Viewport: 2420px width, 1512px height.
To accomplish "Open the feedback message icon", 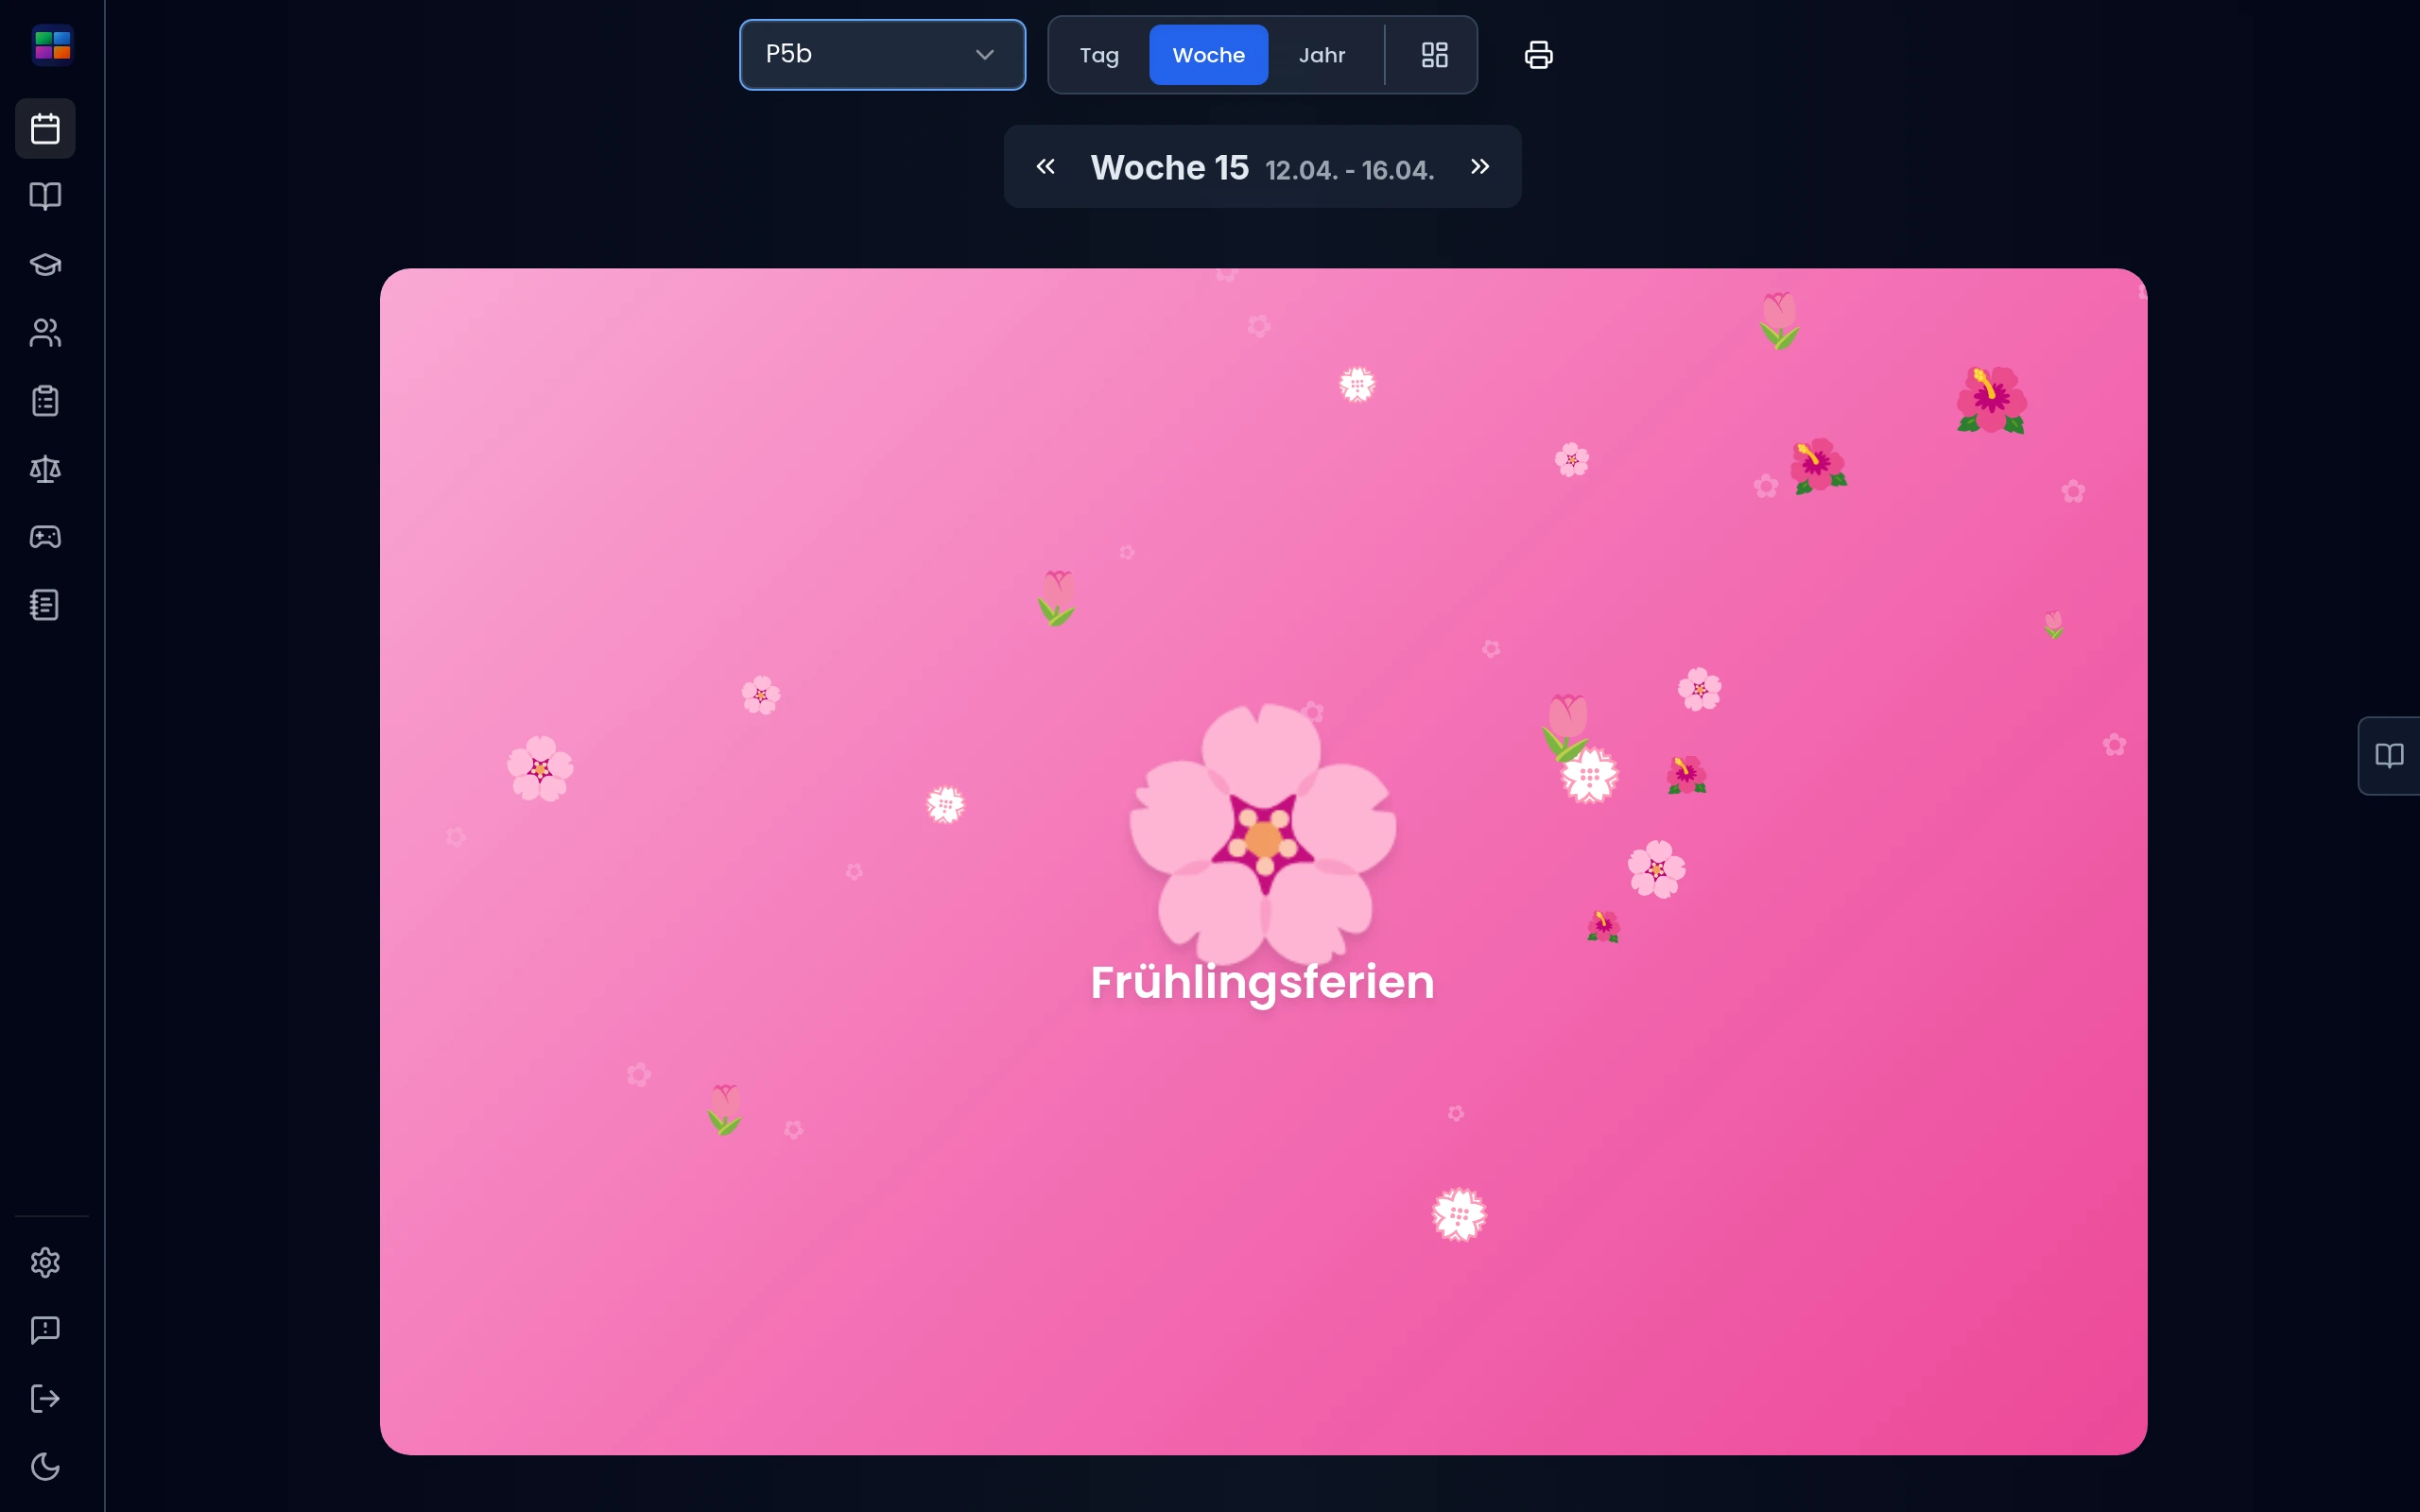I will pos(45,1330).
